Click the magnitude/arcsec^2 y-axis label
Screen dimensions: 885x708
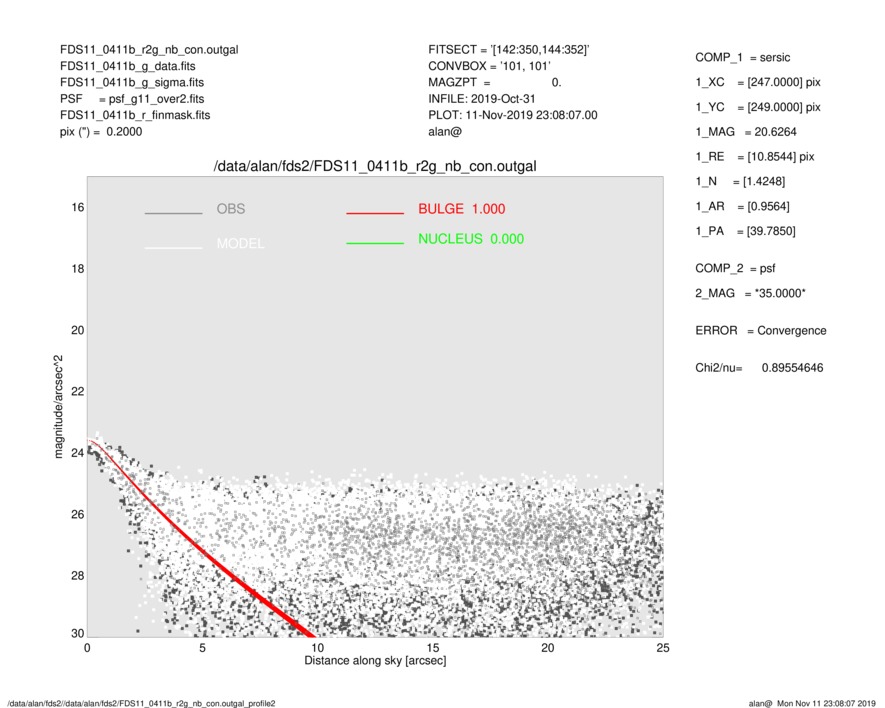coord(58,407)
